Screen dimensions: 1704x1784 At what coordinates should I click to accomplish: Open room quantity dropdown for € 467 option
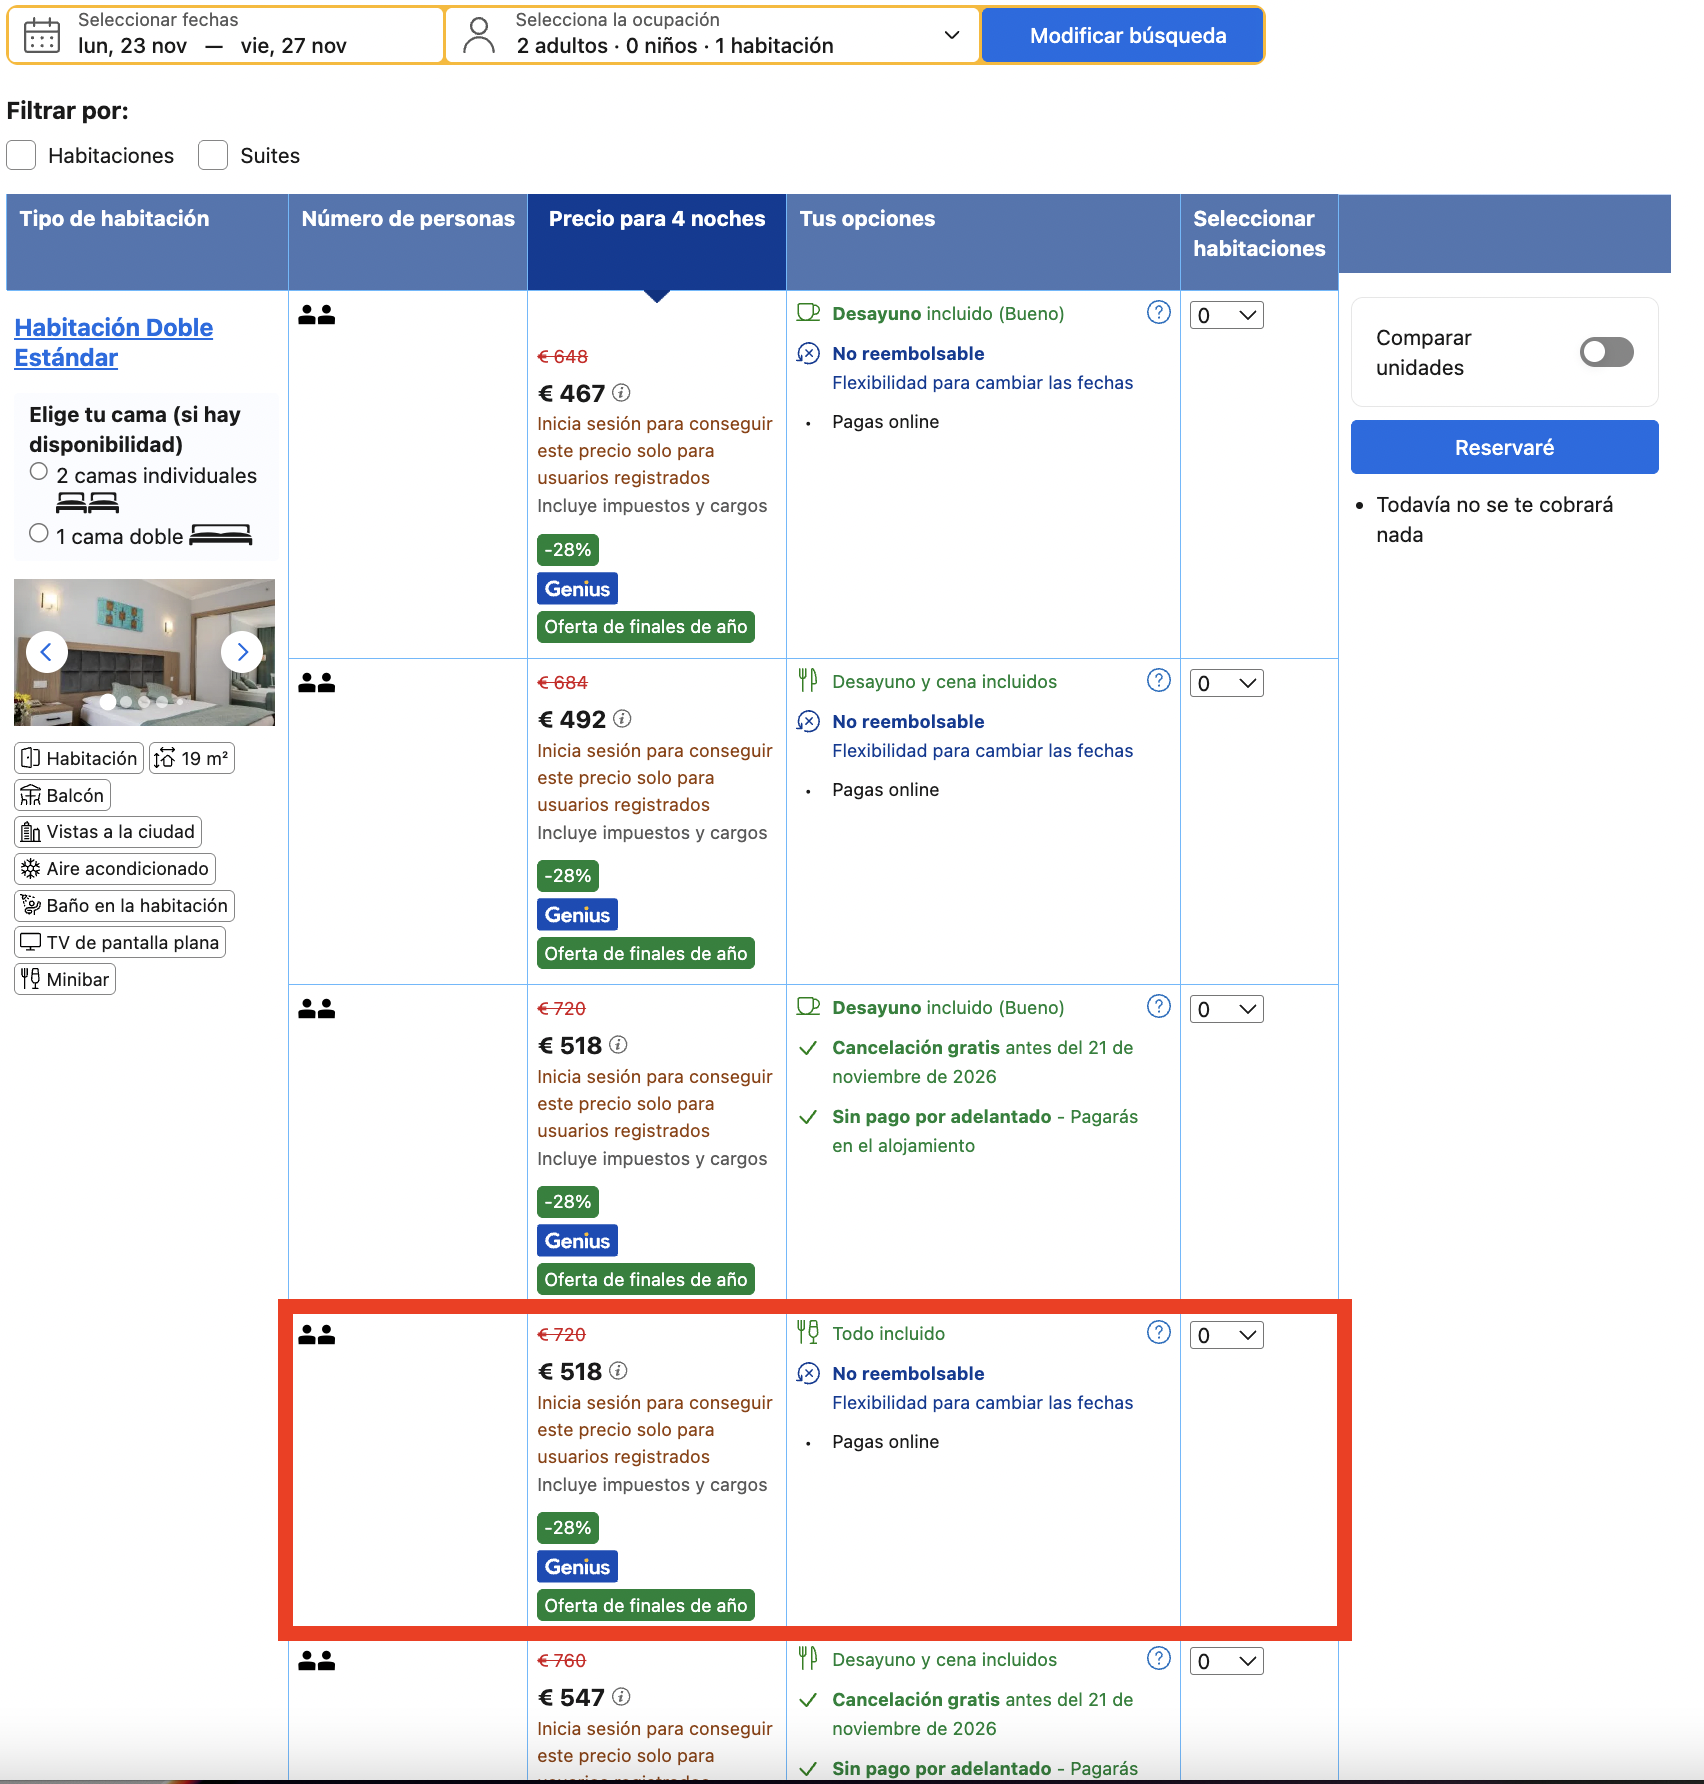click(1226, 315)
